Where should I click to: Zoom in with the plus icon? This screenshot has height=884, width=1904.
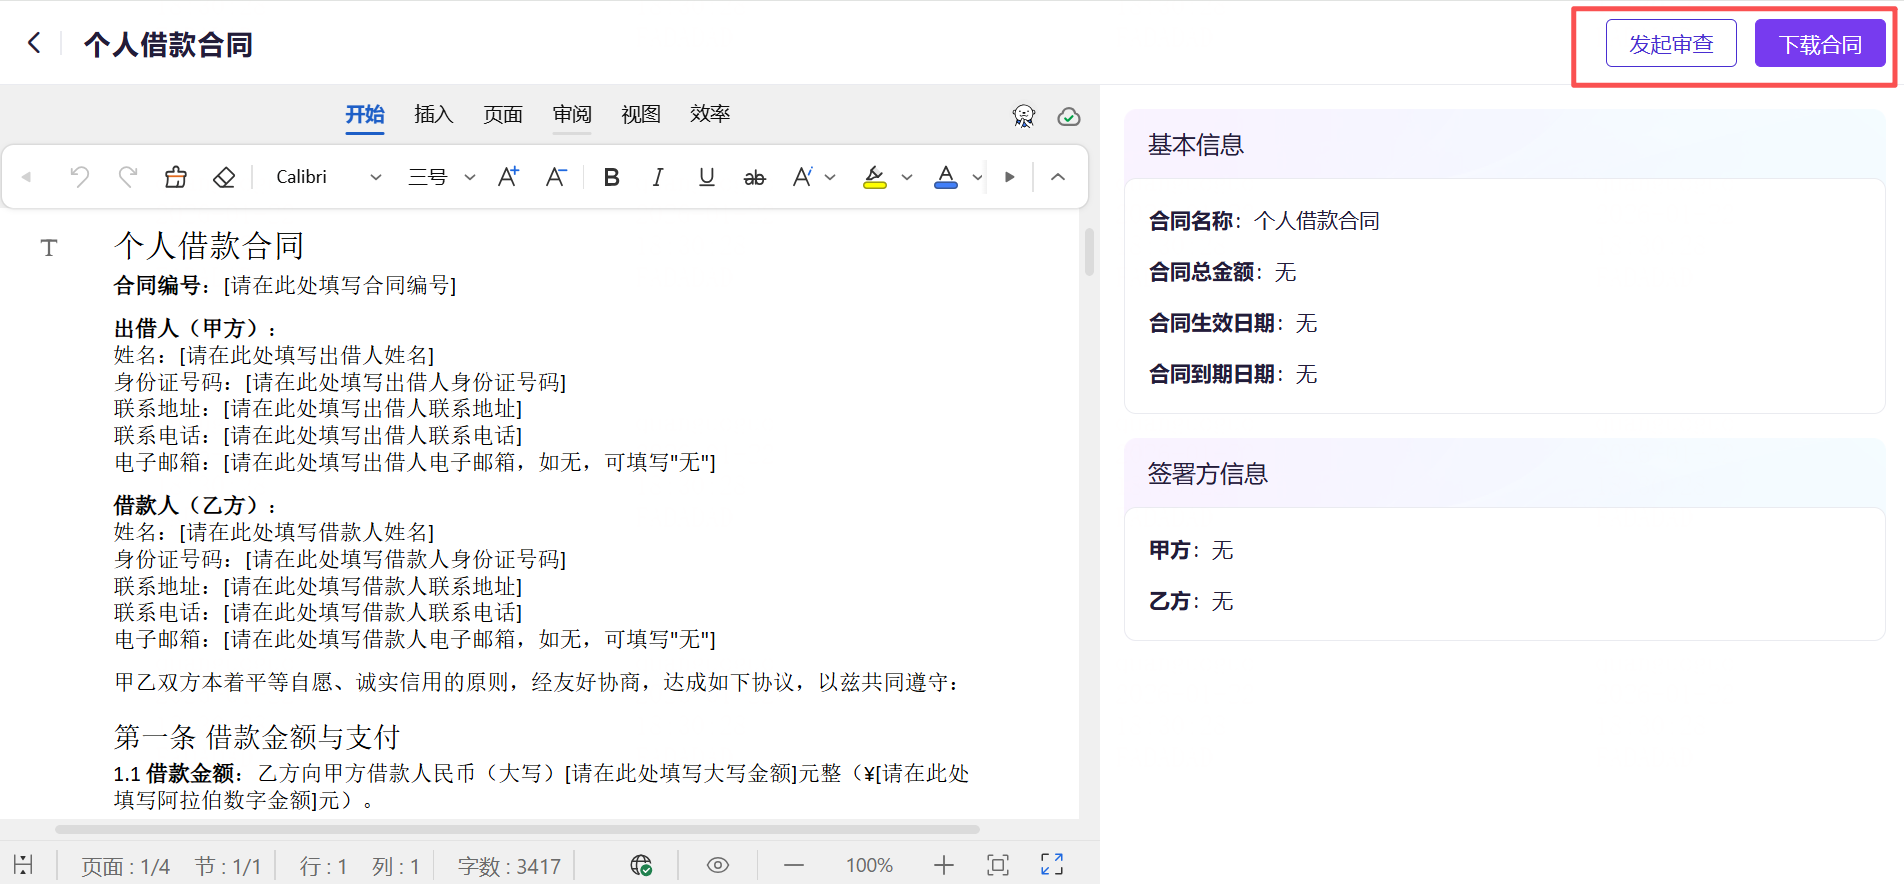tap(944, 865)
